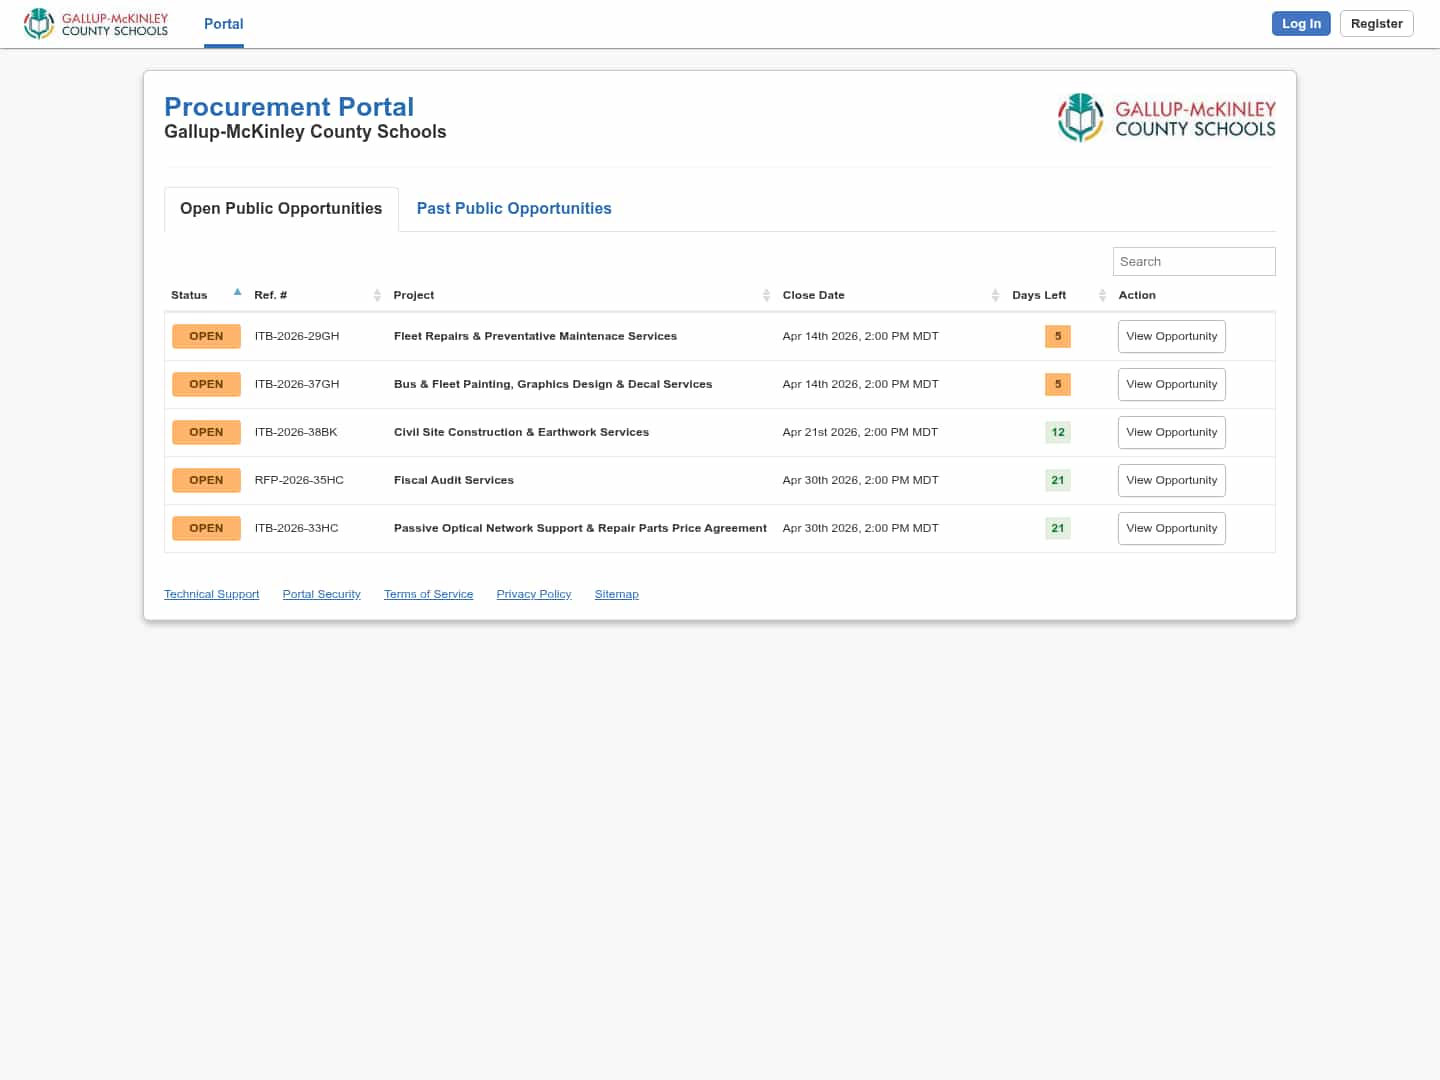
Task: Sort by Project column arrows
Action: pyautogui.click(x=766, y=295)
